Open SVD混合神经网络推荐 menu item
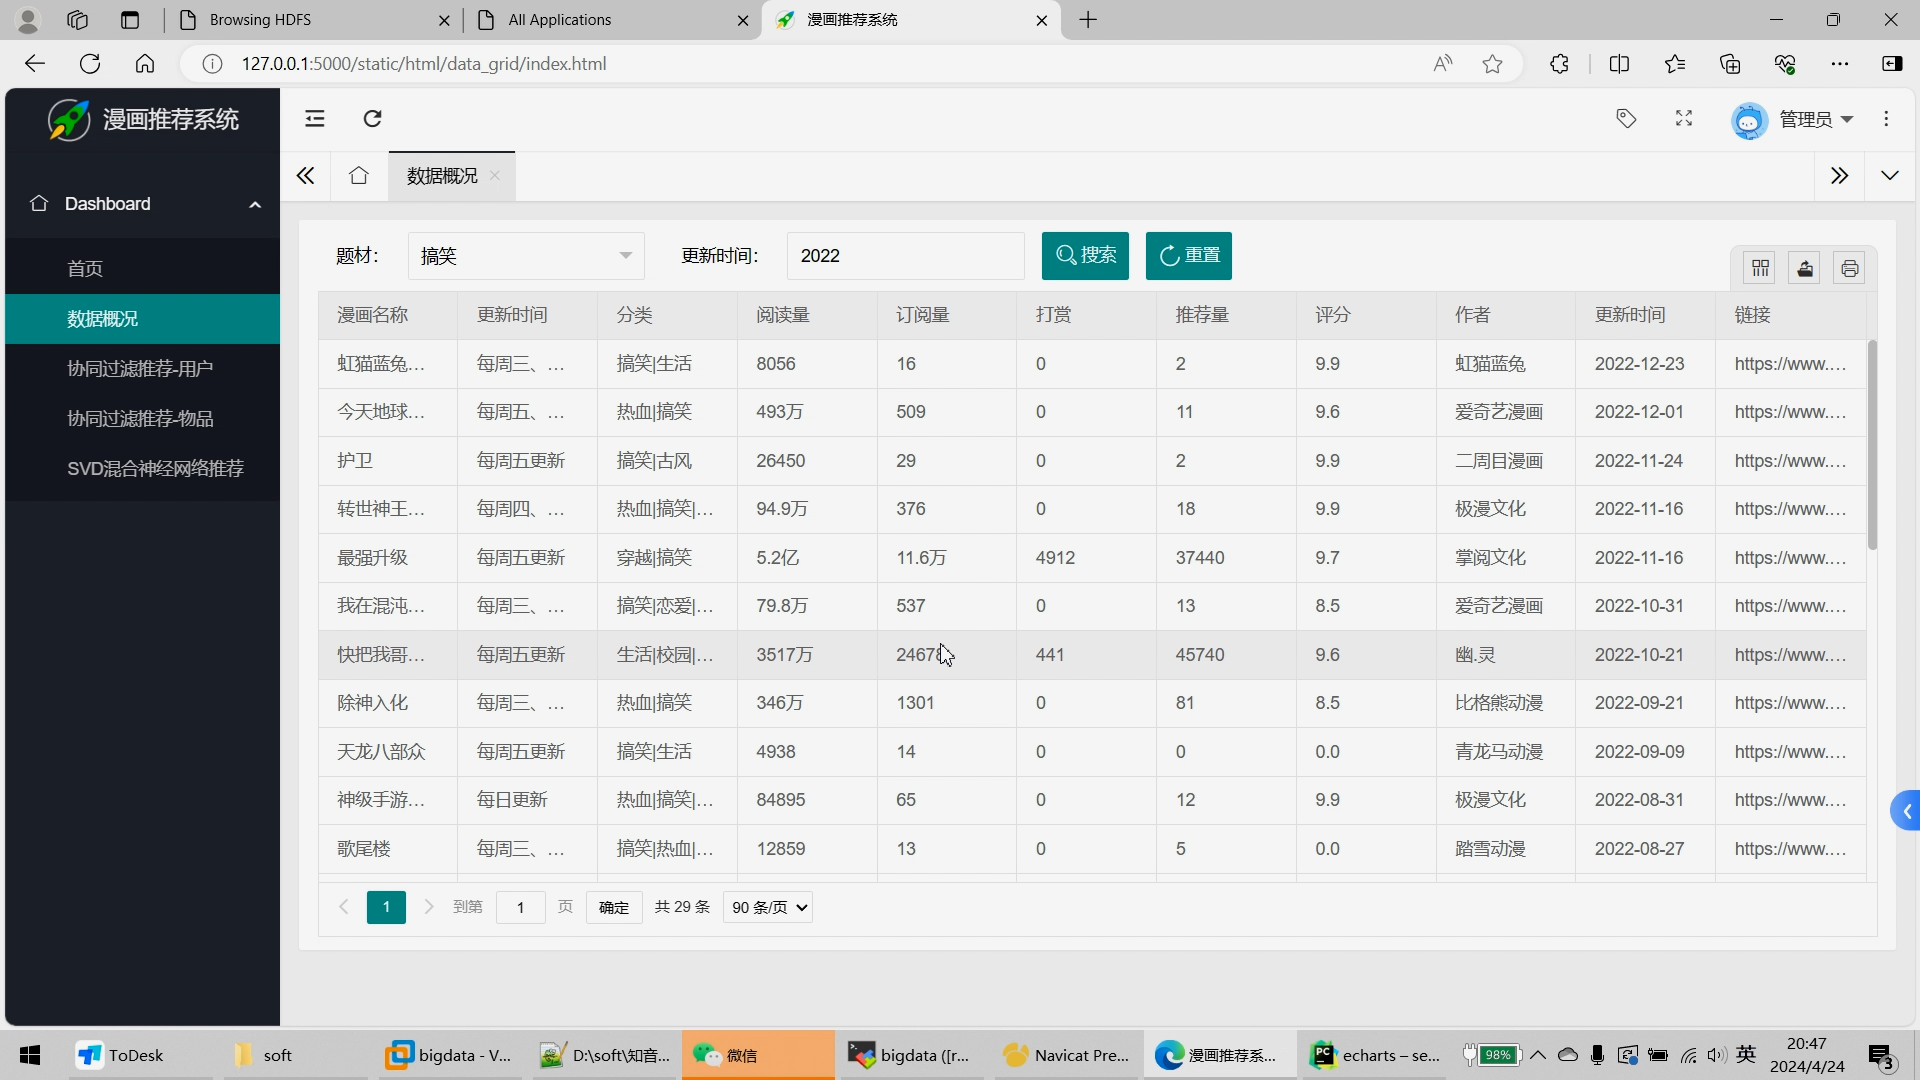The image size is (1920, 1080). tap(155, 469)
